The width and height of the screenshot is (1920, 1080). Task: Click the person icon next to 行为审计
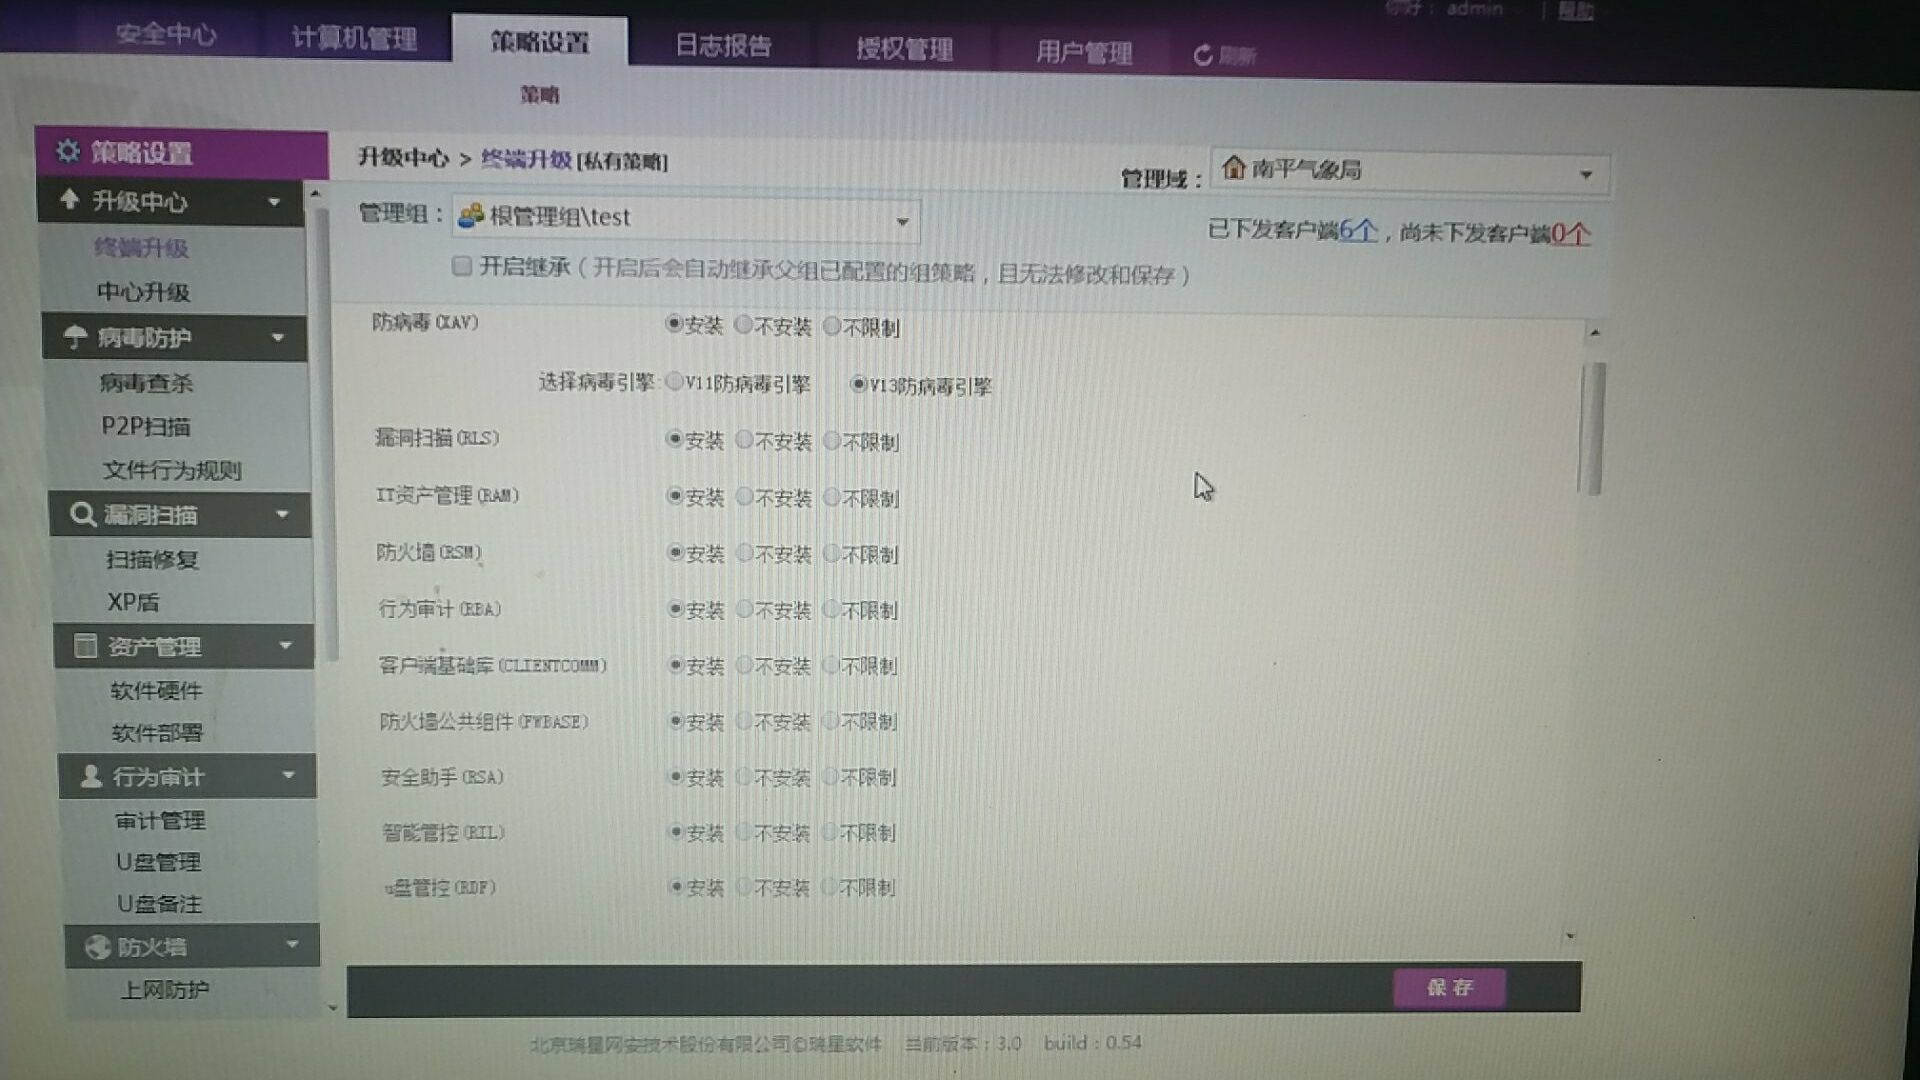(91, 776)
